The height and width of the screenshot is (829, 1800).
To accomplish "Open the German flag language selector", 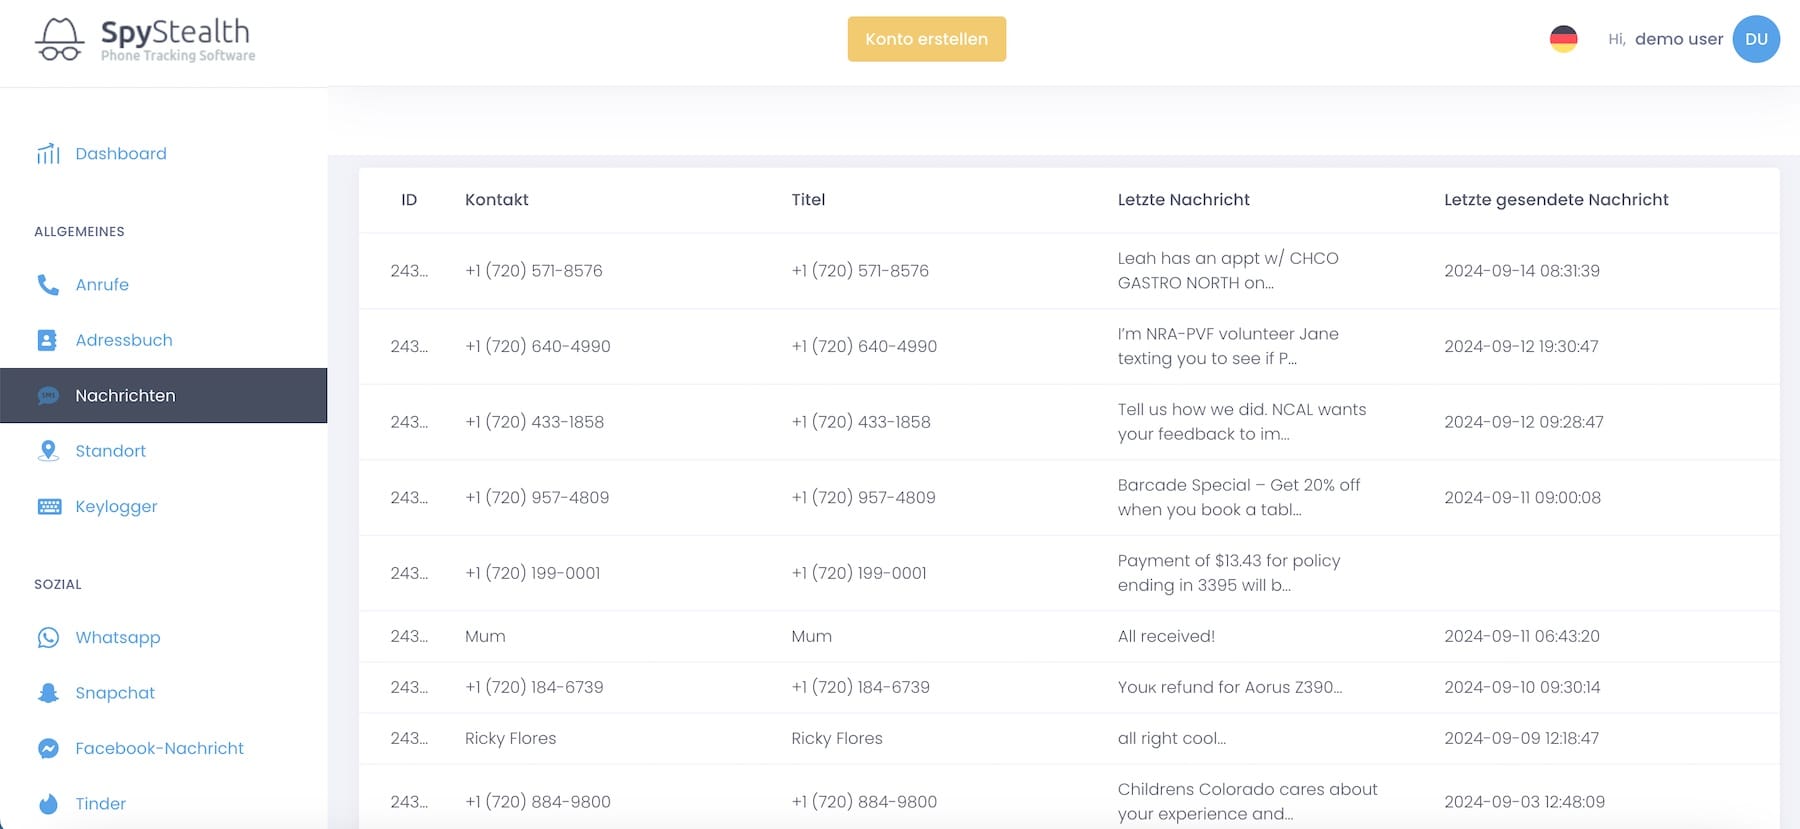I will coord(1563,39).
